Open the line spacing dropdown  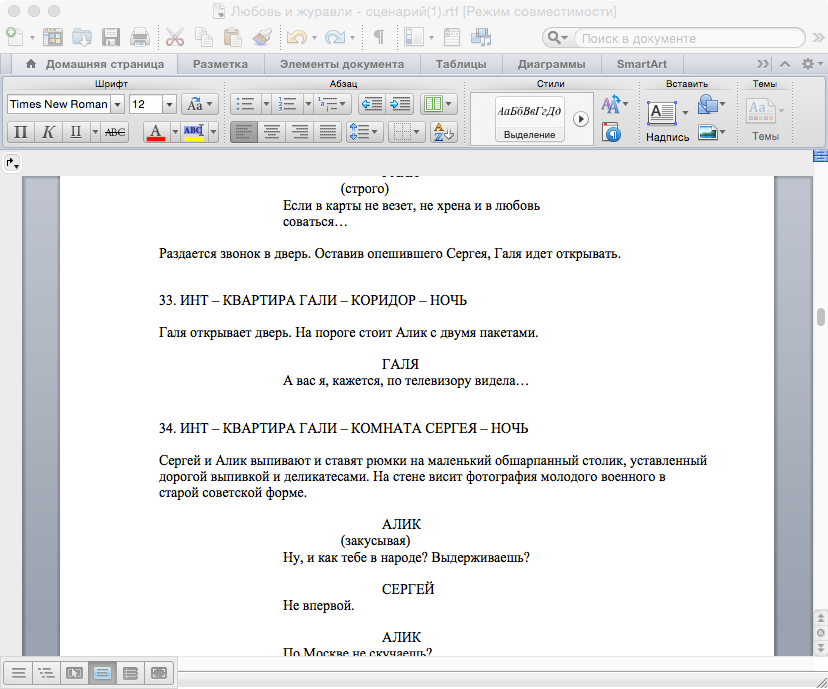[x=363, y=131]
